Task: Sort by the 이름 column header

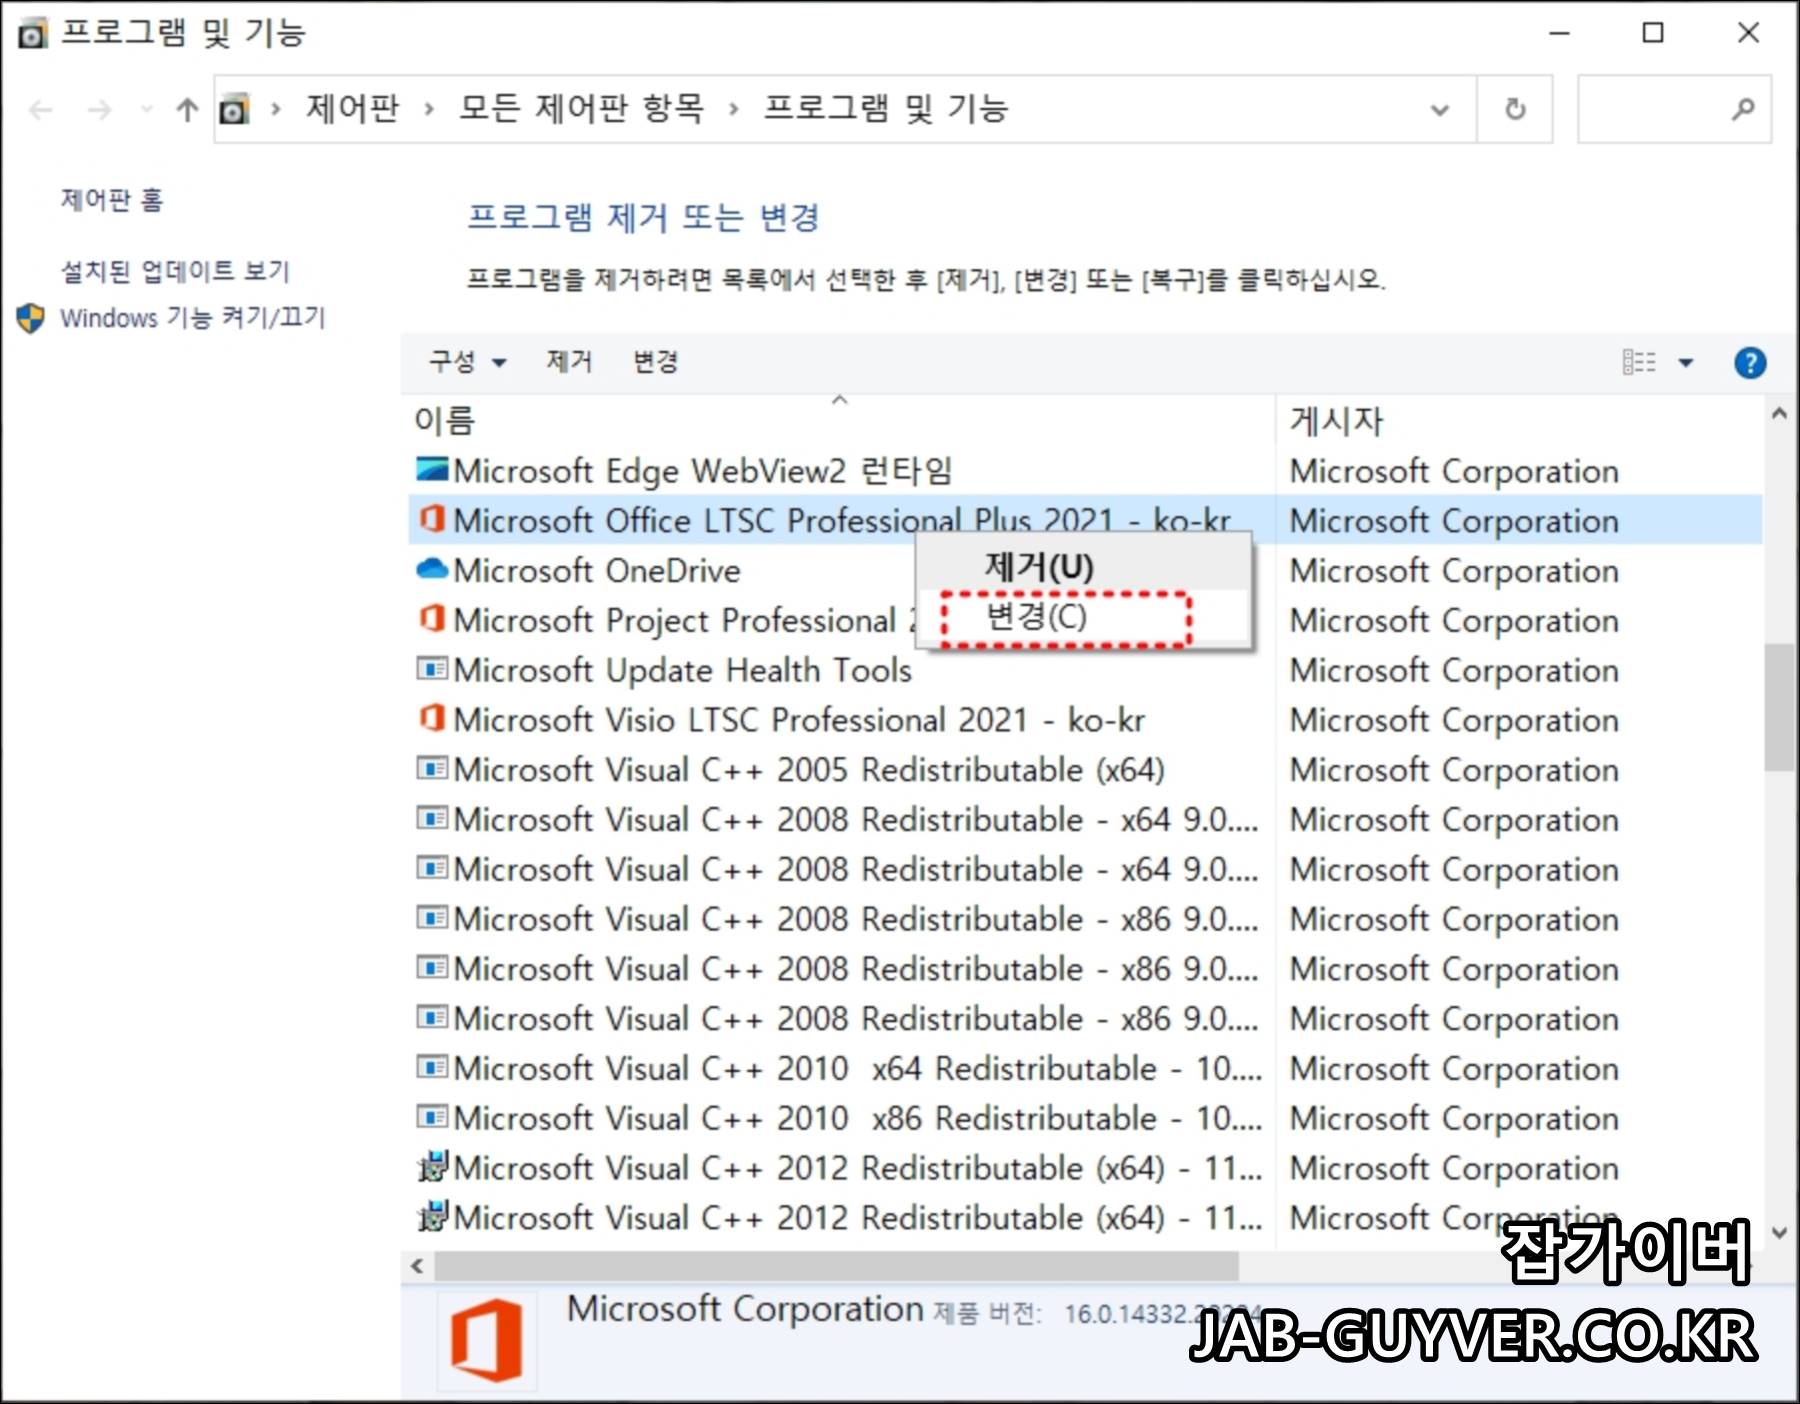Action: [x=840, y=420]
